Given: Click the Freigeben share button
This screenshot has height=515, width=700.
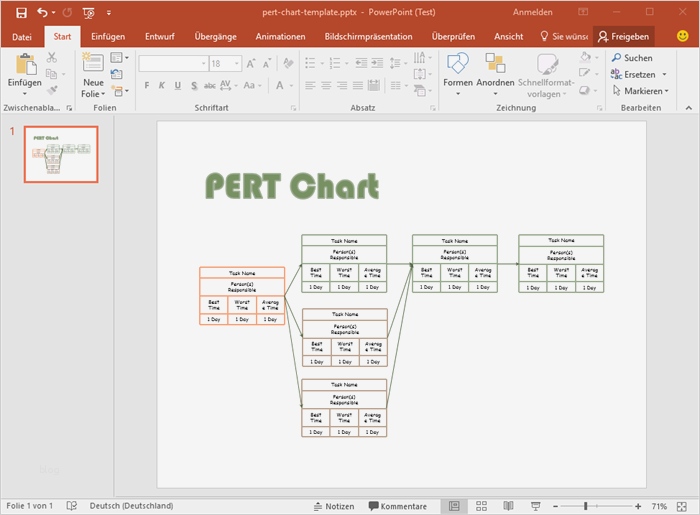Looking at the screenshot, I should [x=623, y=36].
